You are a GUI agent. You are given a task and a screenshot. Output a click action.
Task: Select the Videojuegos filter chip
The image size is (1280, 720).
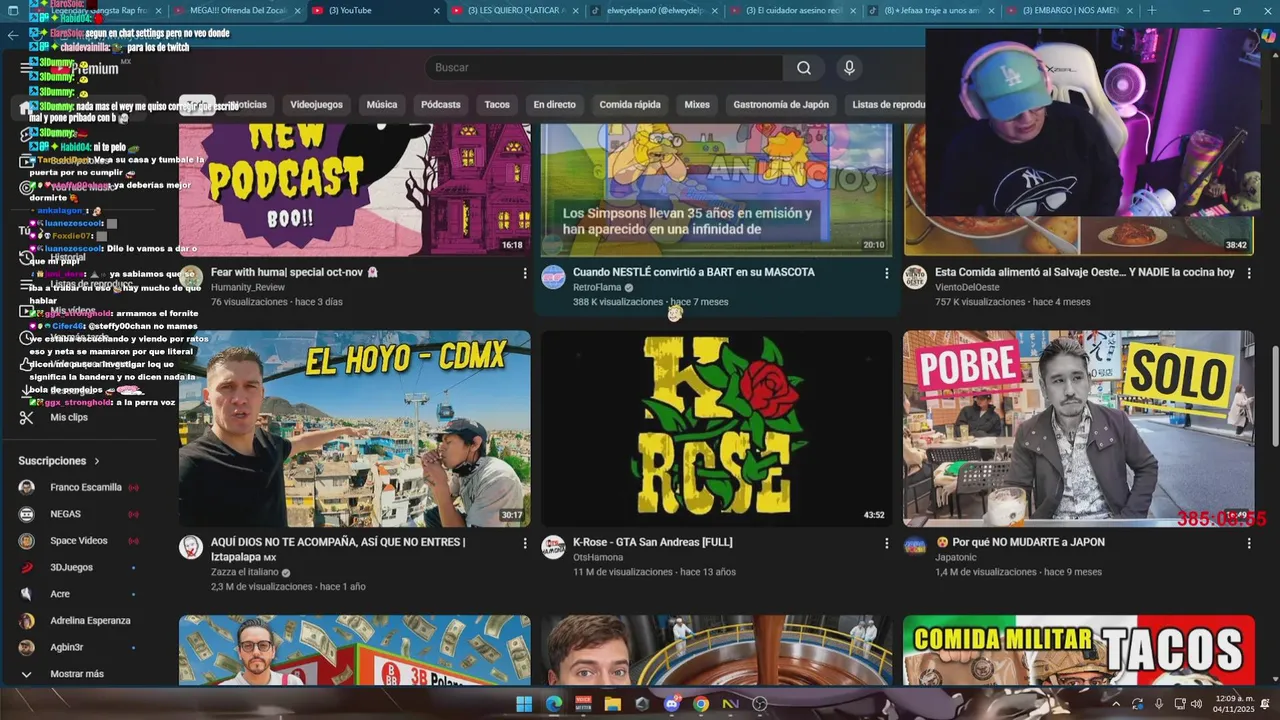point(316,105)
